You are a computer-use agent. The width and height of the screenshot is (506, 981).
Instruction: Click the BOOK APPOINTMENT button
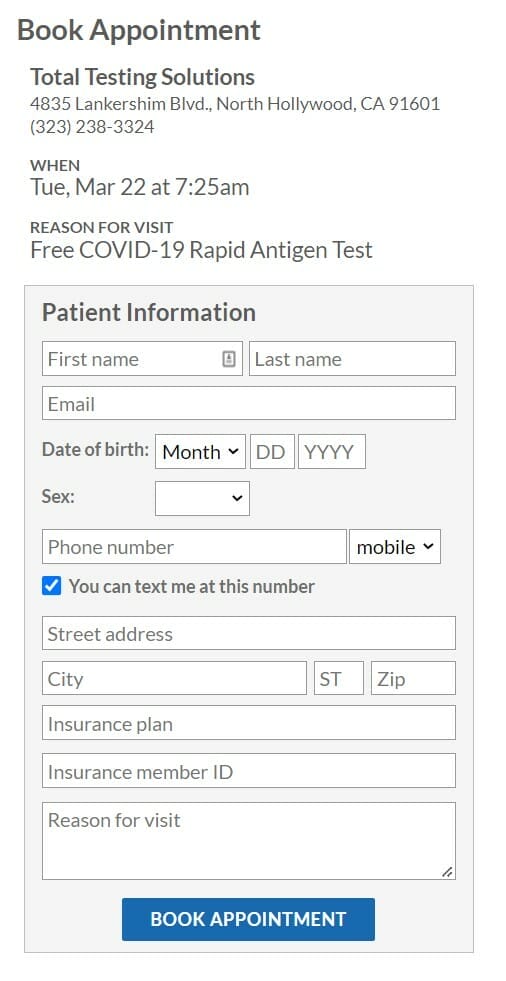[248, 919]
